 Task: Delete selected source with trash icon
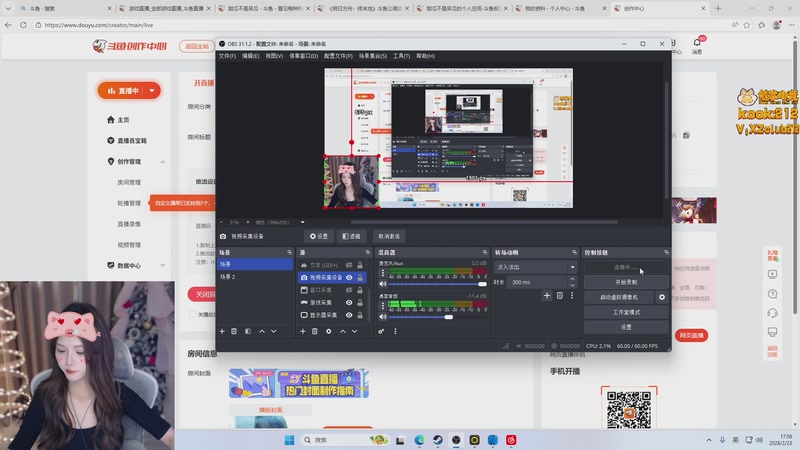(x=315, y=331)
